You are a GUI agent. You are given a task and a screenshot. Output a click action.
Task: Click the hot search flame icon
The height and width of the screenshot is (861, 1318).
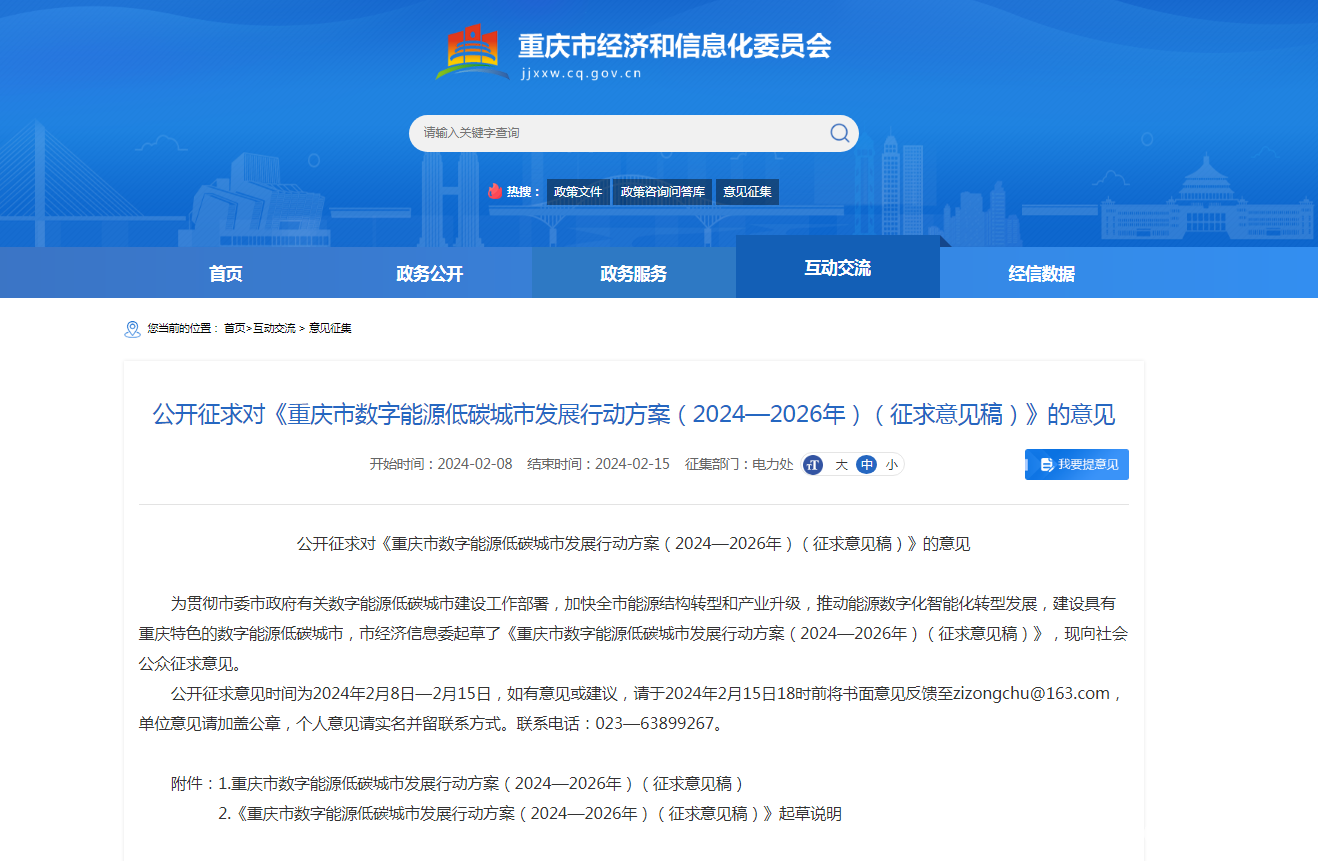point(495,191)
